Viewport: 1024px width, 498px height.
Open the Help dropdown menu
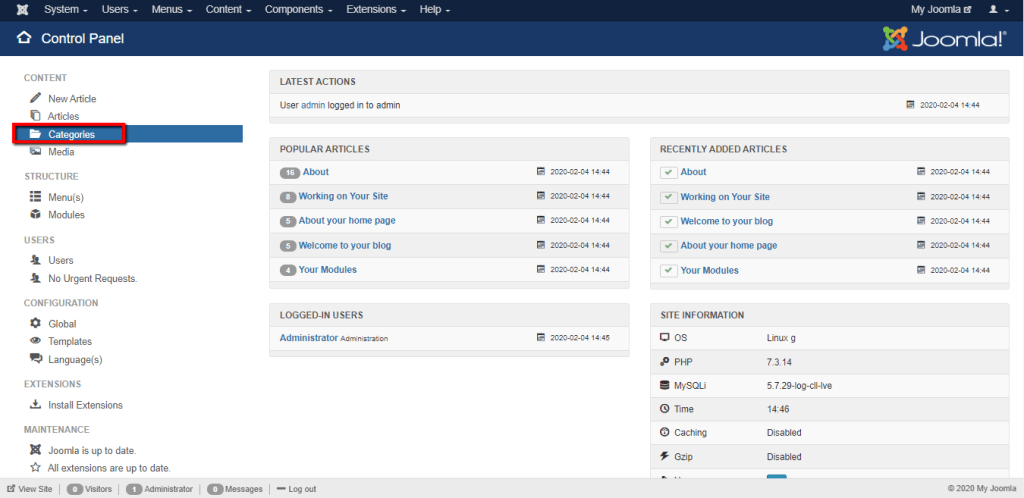click(435, 10)
